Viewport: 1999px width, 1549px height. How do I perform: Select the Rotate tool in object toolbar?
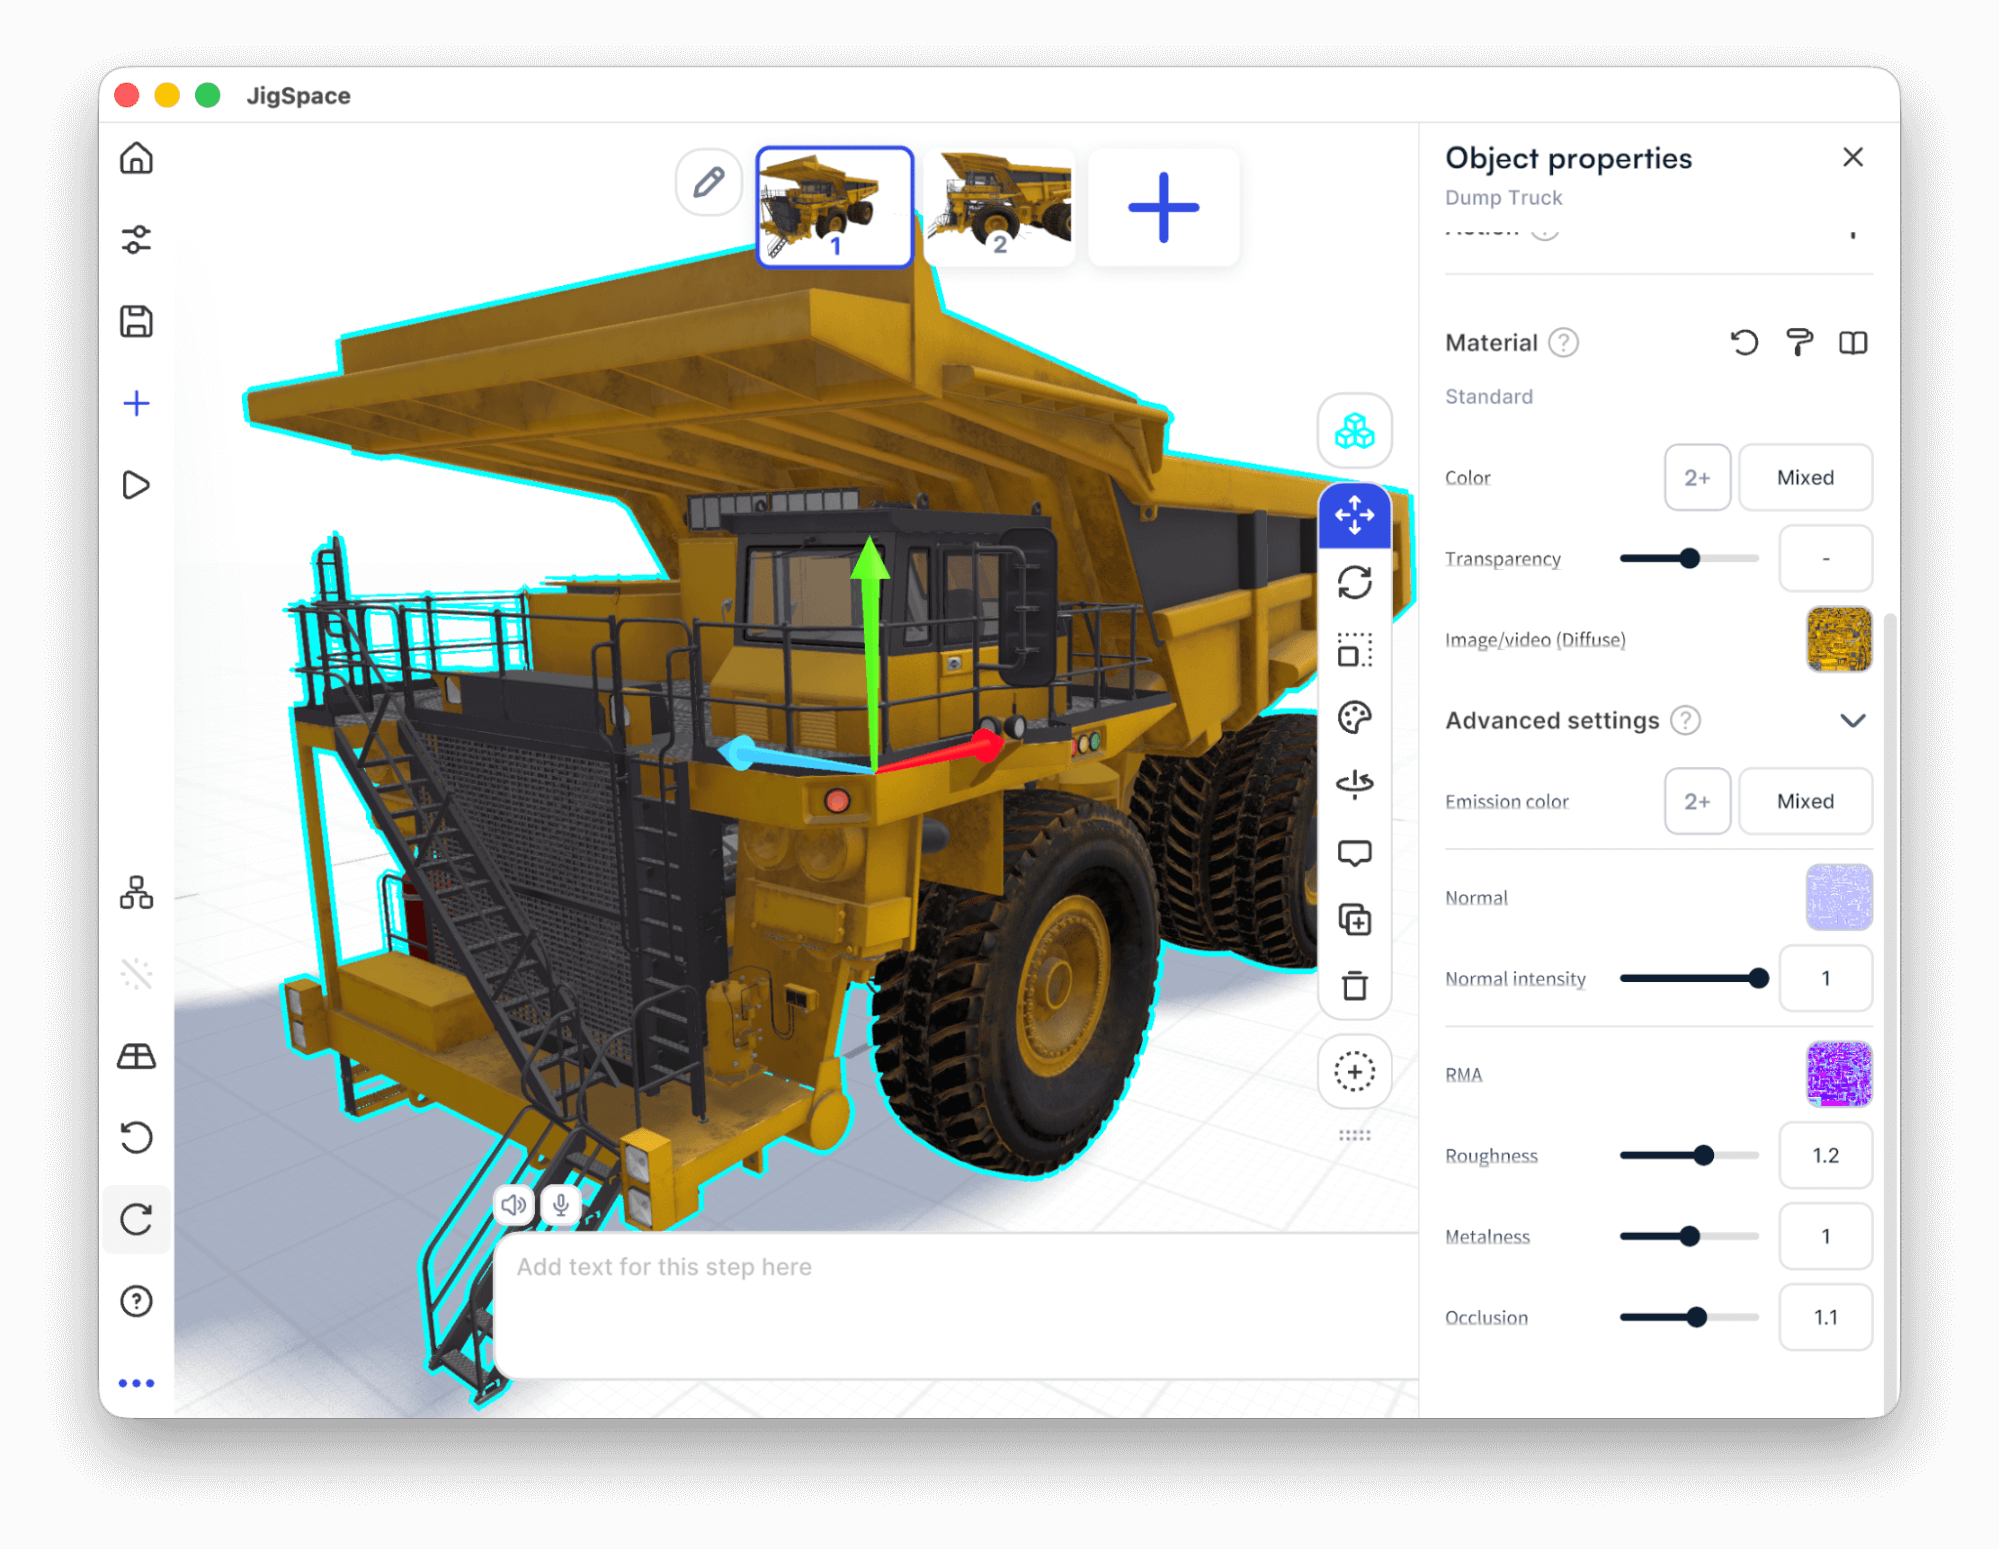1354,582
